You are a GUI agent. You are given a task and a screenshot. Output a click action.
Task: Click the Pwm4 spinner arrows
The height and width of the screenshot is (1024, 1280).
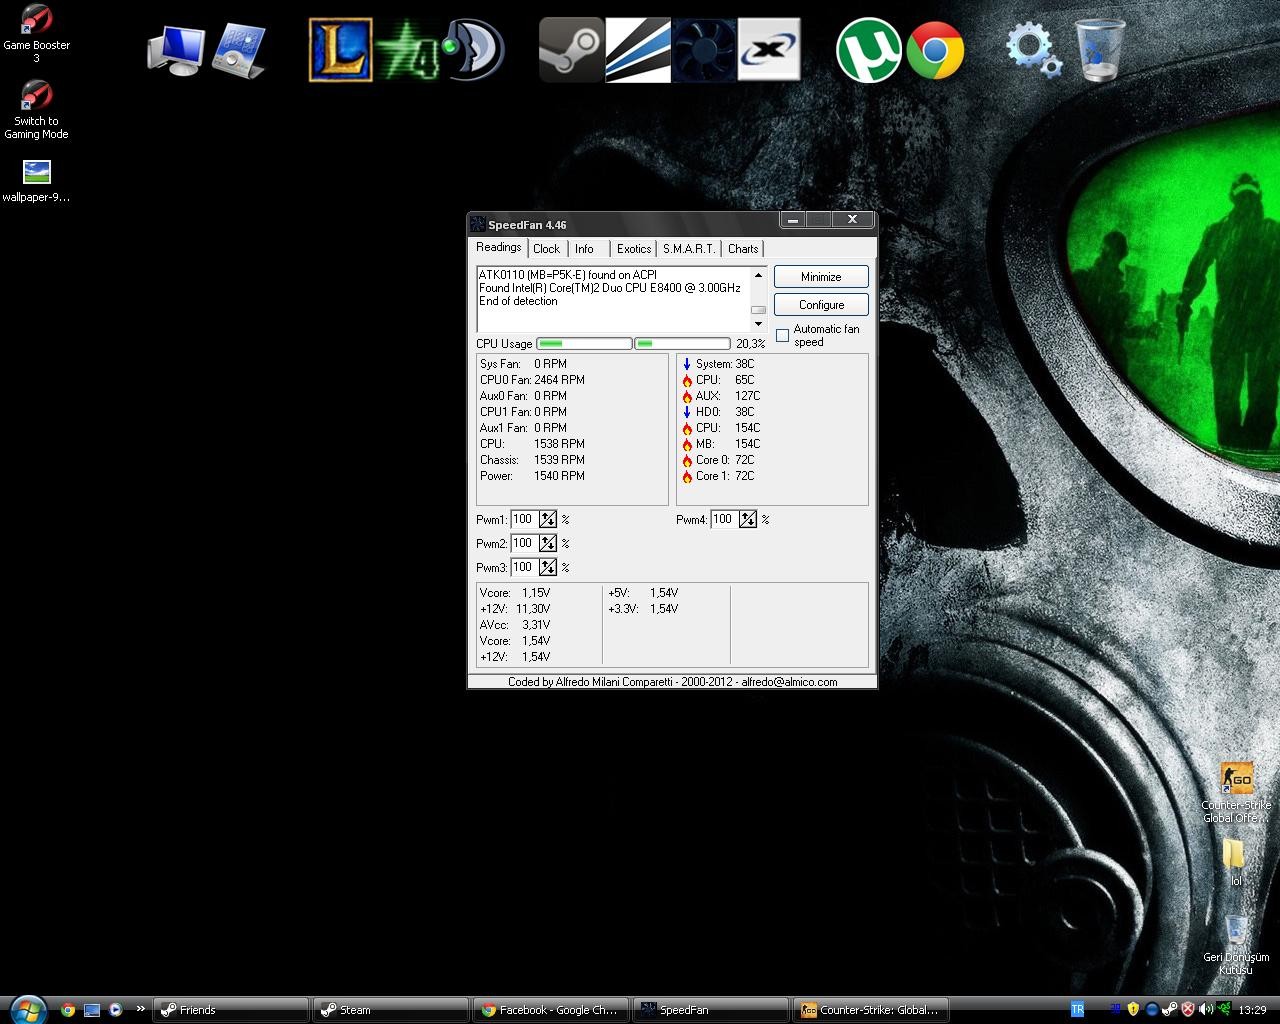748,519
